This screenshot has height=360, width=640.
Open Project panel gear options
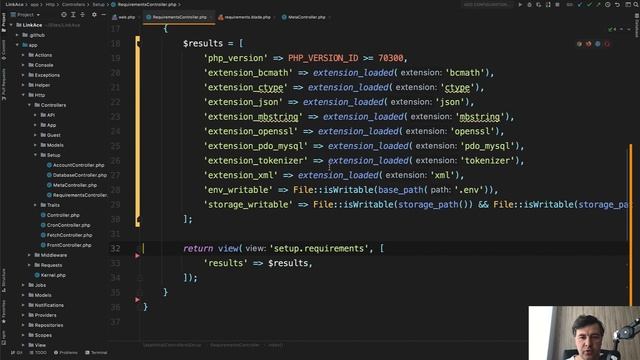pyautogui.click(x=94, y=15)
